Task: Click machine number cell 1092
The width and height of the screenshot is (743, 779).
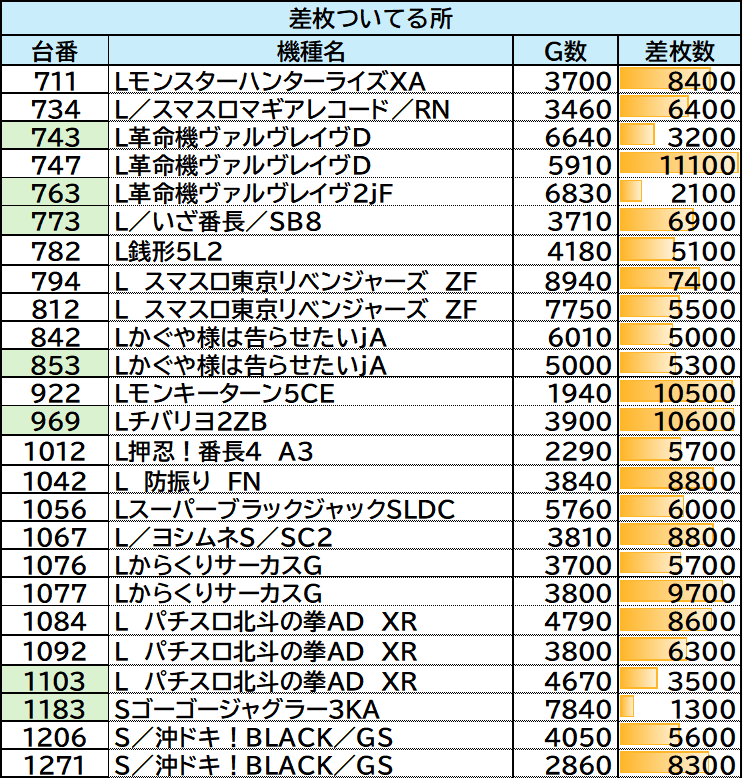Action: 55,650
